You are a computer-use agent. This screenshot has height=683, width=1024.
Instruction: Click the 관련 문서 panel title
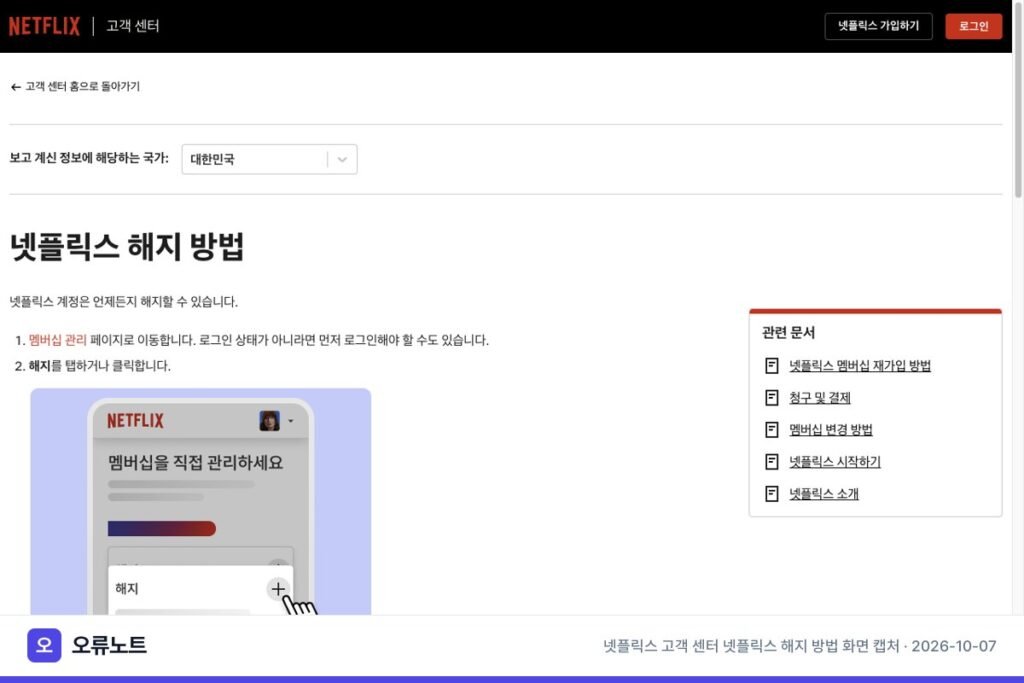(x=788, y=332)
